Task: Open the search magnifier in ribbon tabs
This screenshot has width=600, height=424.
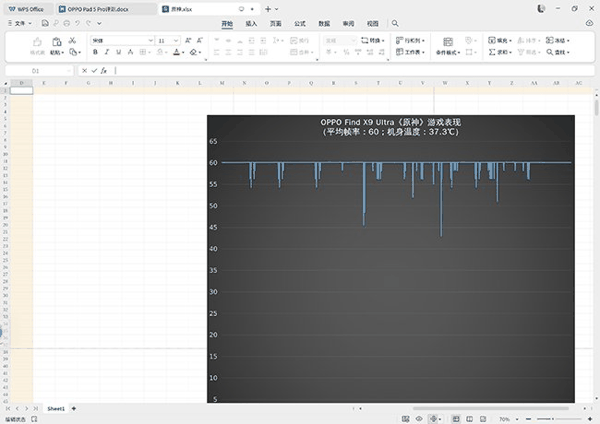Action: pos(395,22)
